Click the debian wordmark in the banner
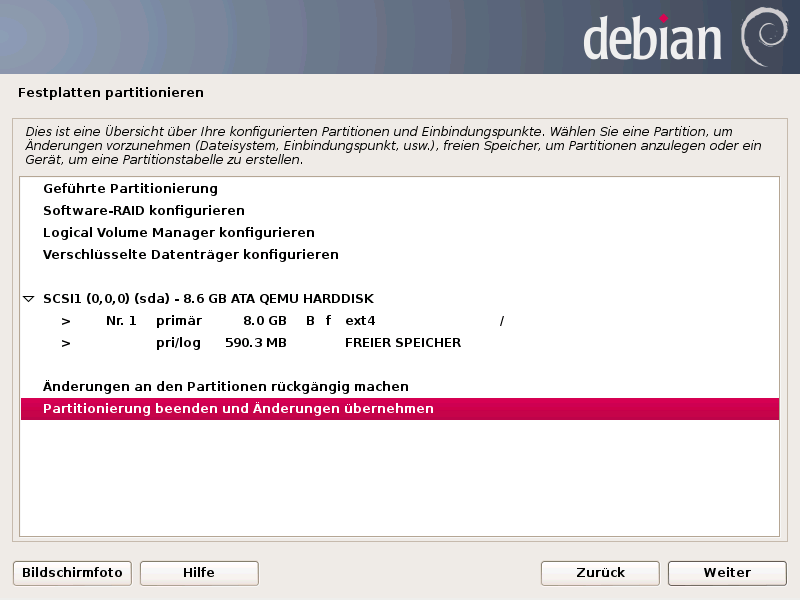 click(x=652, y=40)
